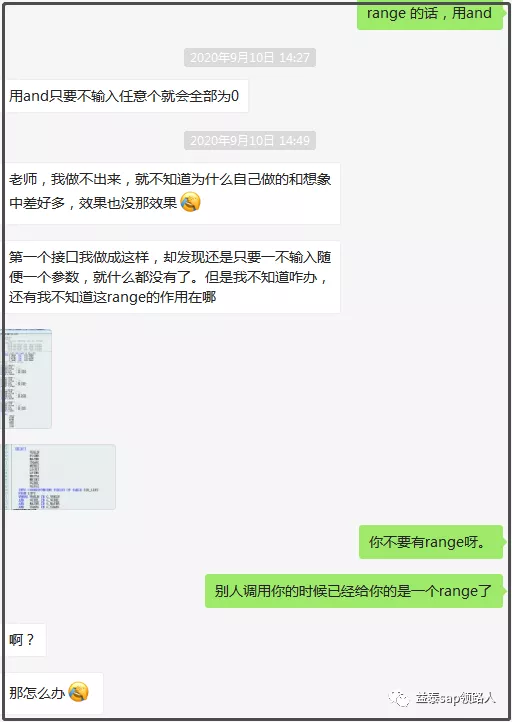The image size is (512, 722).
Task: Click the crying-laughing emoji after 效果也没那效果
Action: coord(190,203)
